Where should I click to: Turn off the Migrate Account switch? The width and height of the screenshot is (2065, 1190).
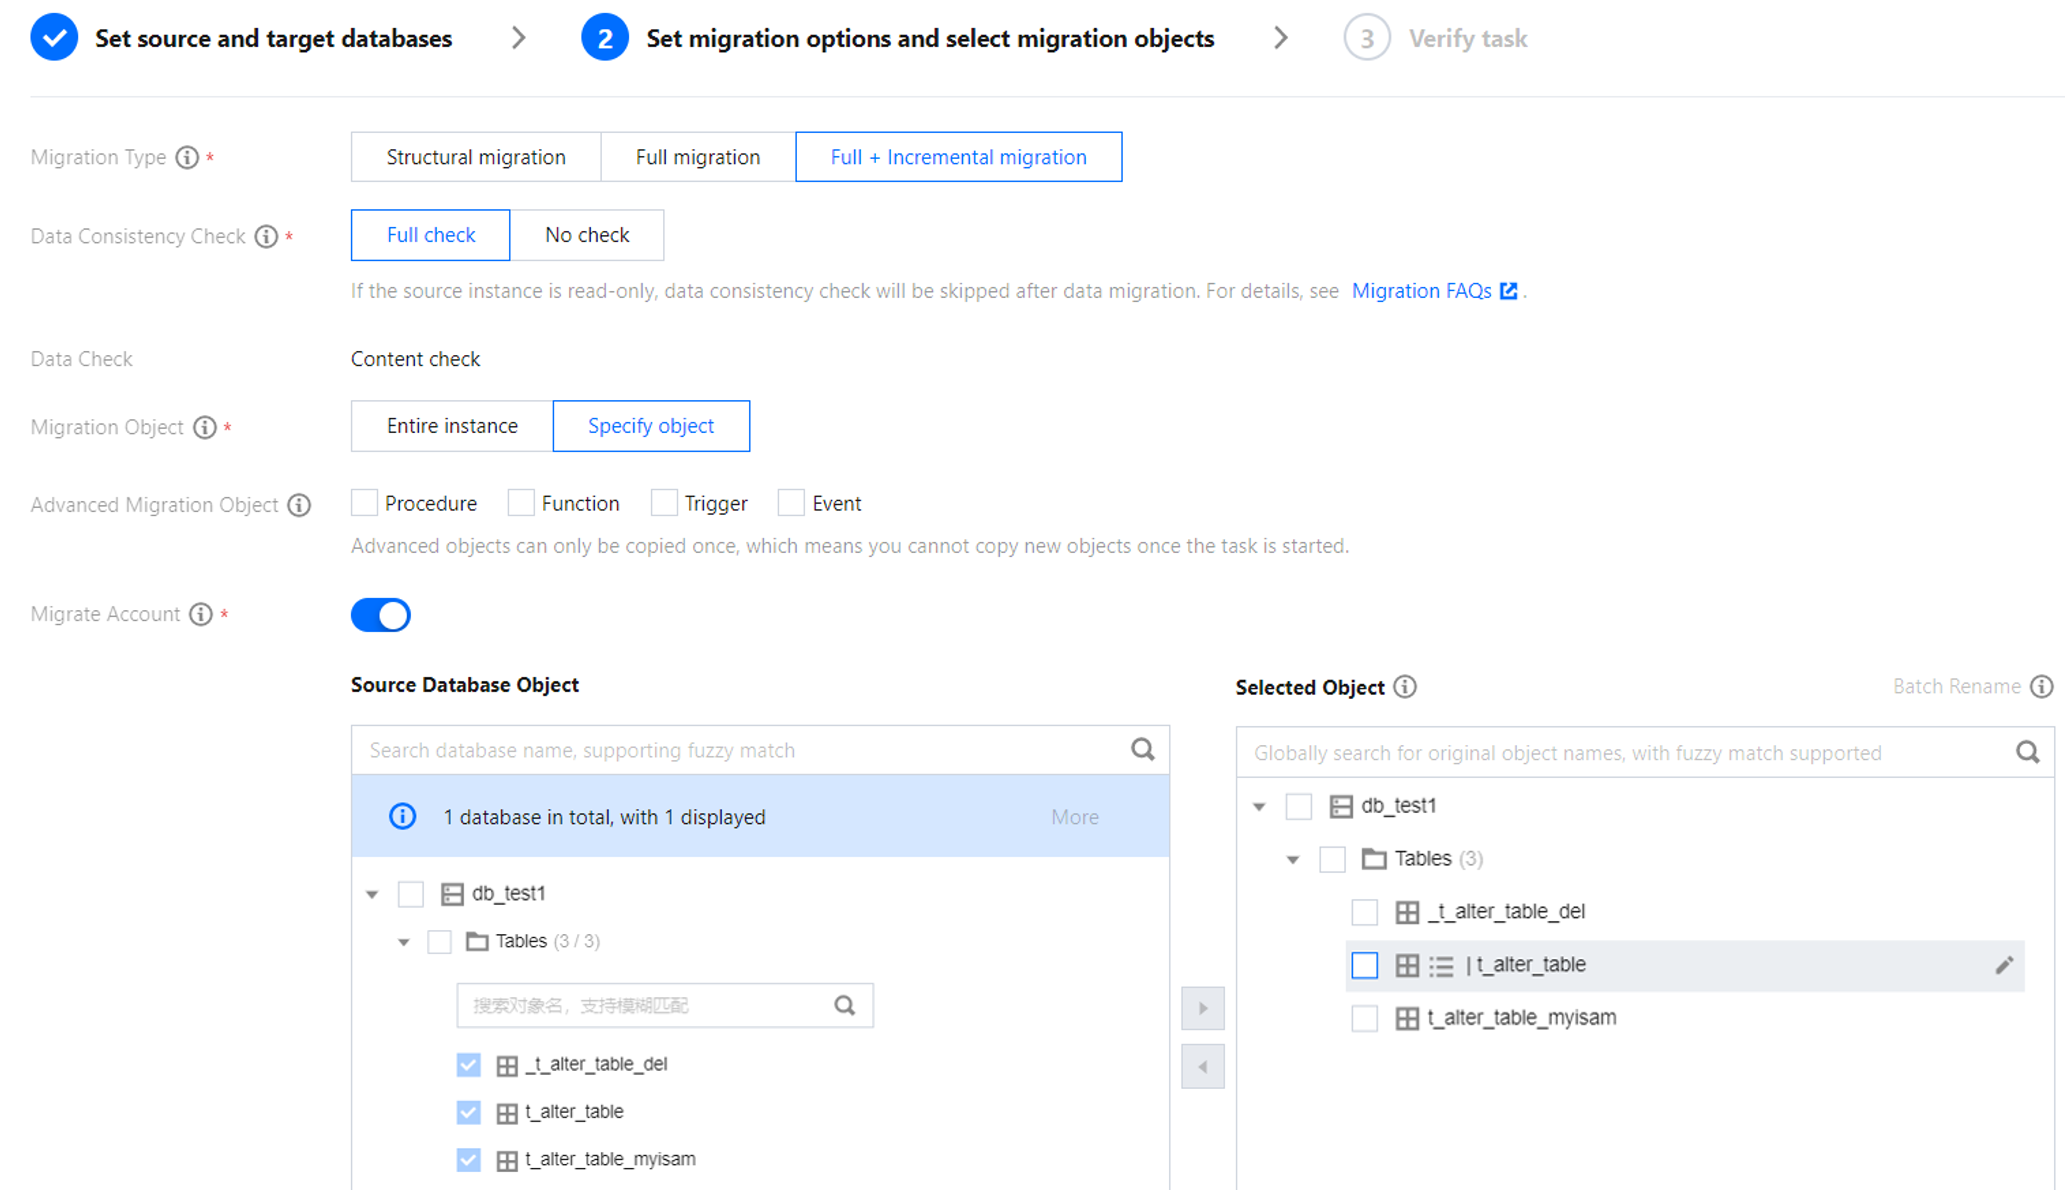click(381, 615)
